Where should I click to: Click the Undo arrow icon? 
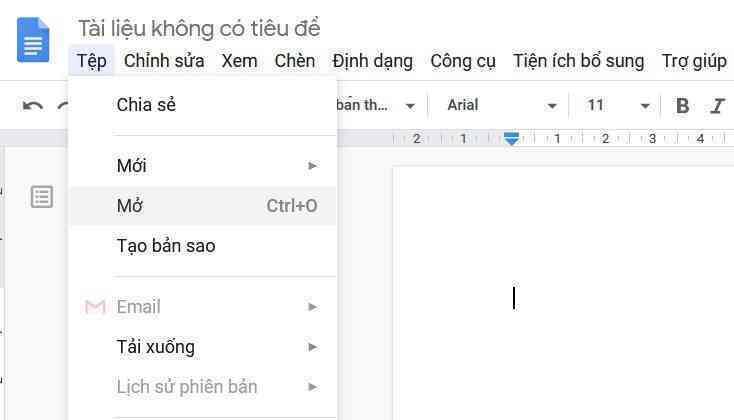pyautogui.click(x=33, y=105)
